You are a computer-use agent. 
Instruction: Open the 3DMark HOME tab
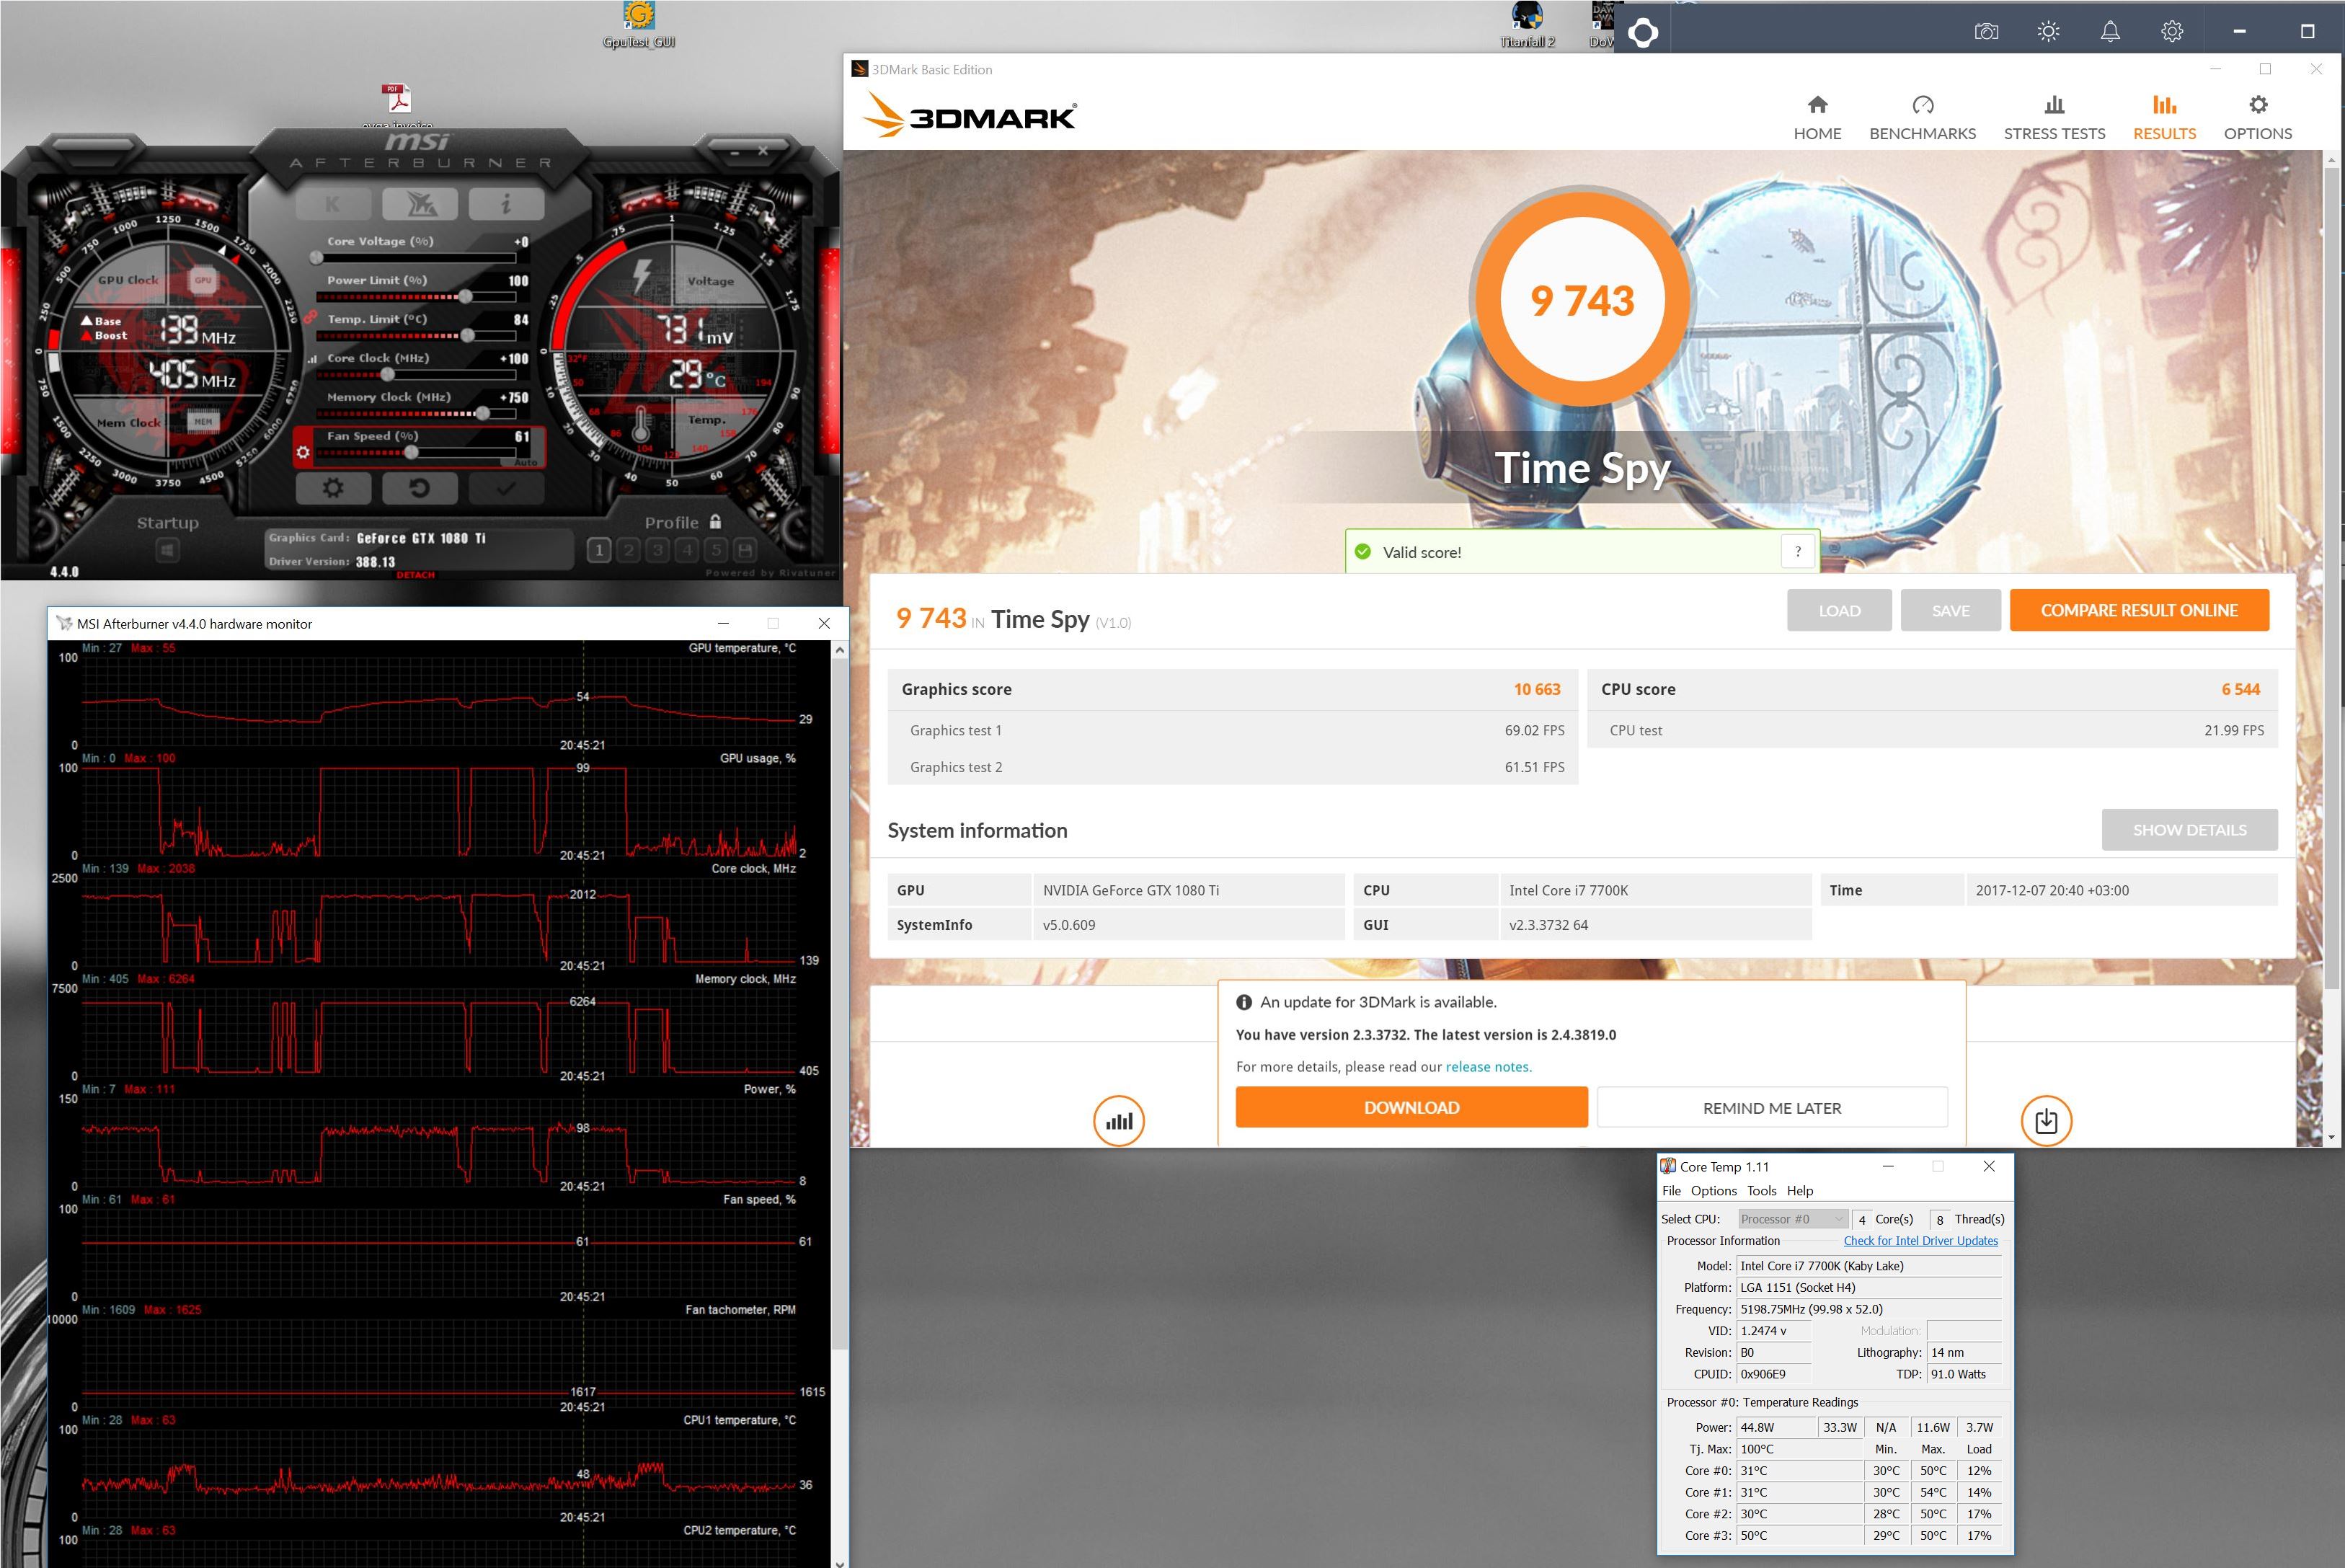coord(1817,118)
